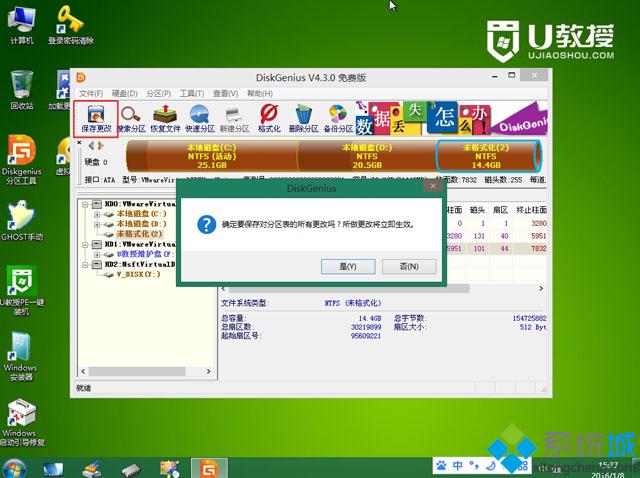The image size is (640, 478).
Task: Click the 删除分区 delete partition icon
Action: 303,119
